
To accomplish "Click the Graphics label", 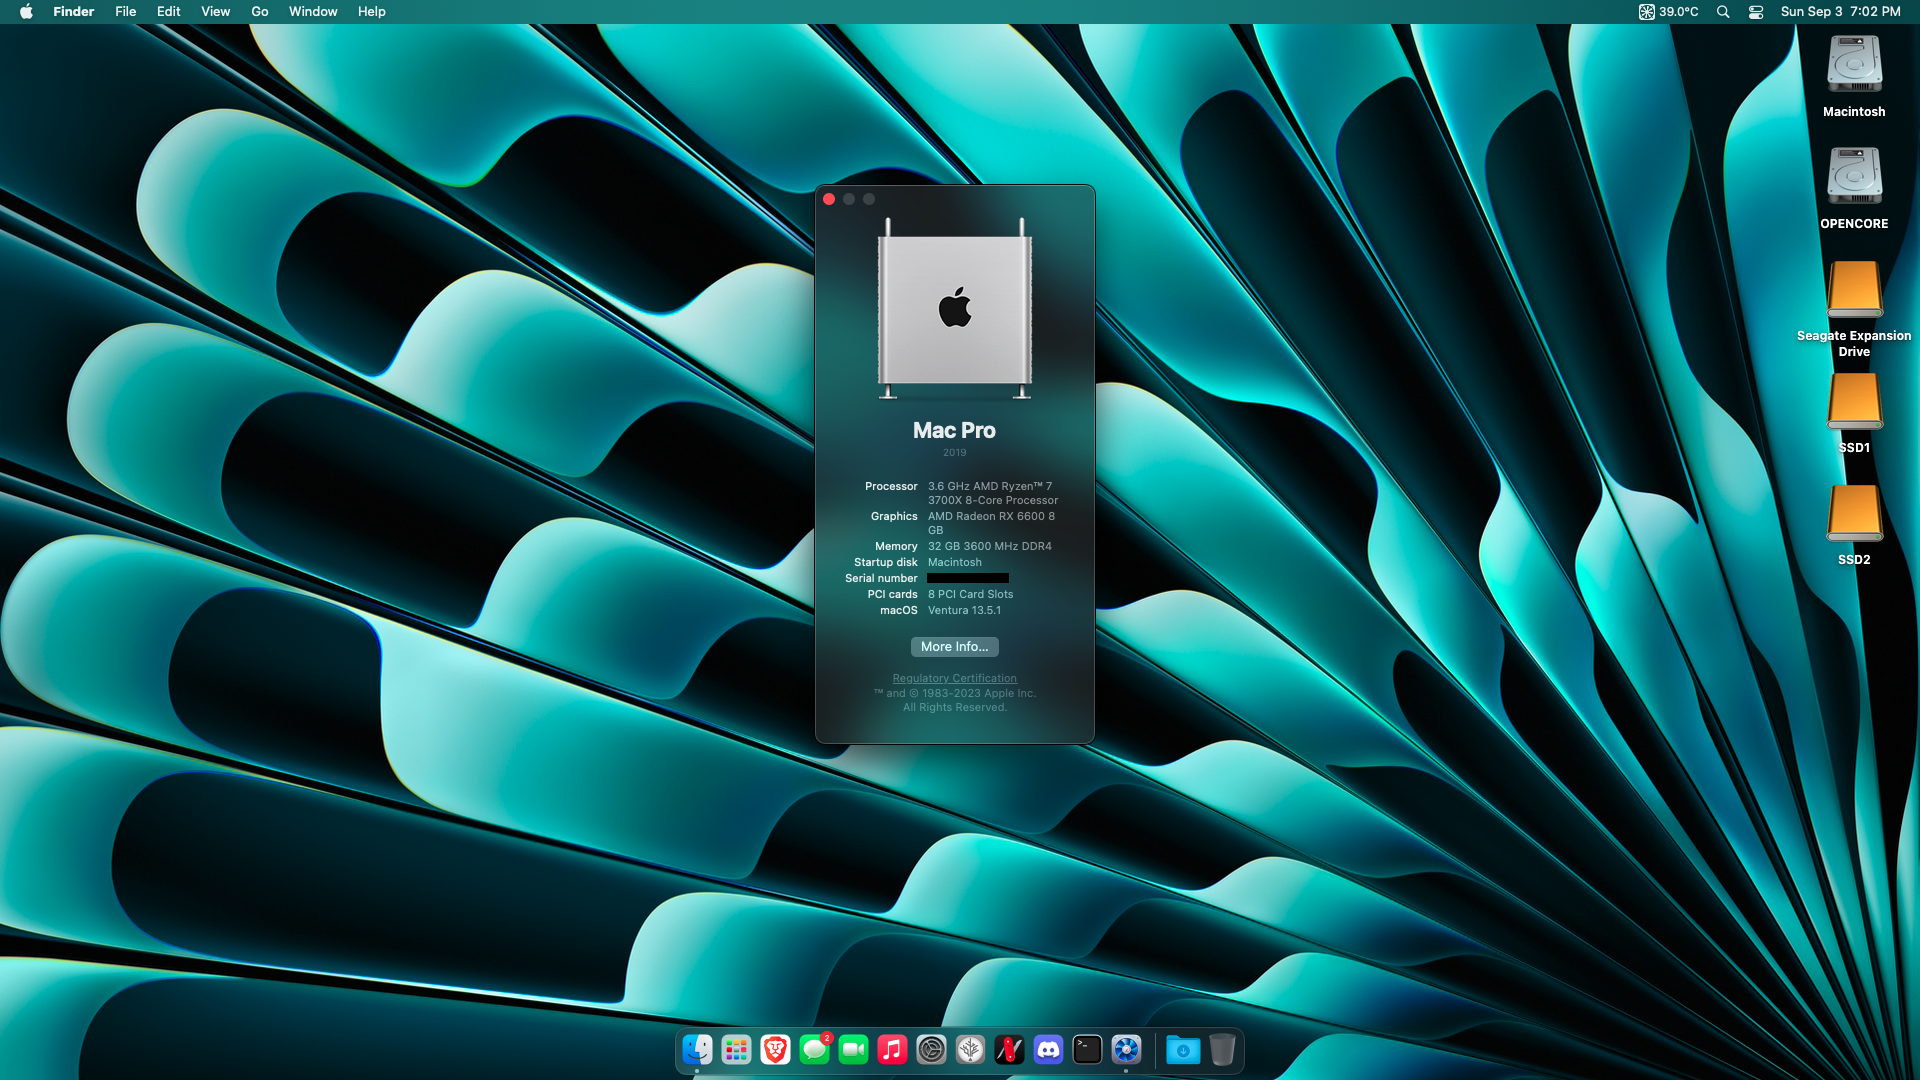I will click(x=894, y=516).
